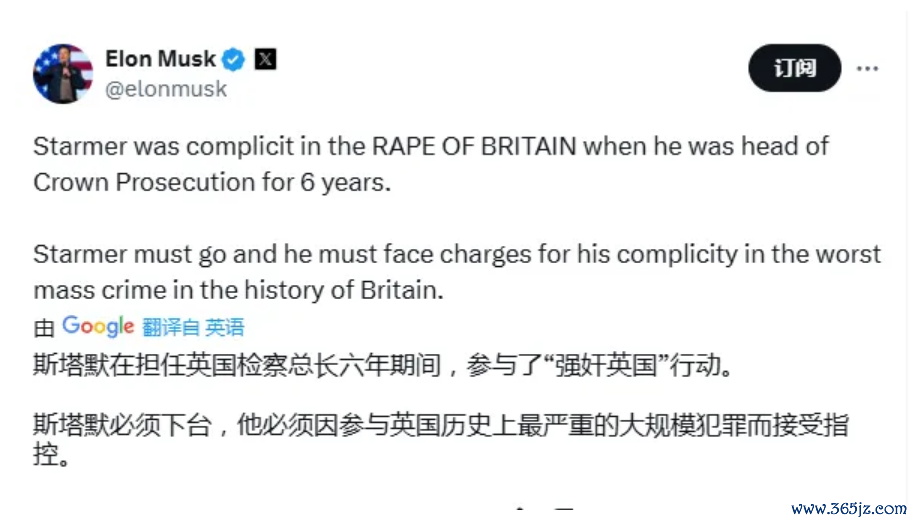Subscribe using the 订阅 button
The height and width of the screenshot is (524, 914).
point(795,68)
